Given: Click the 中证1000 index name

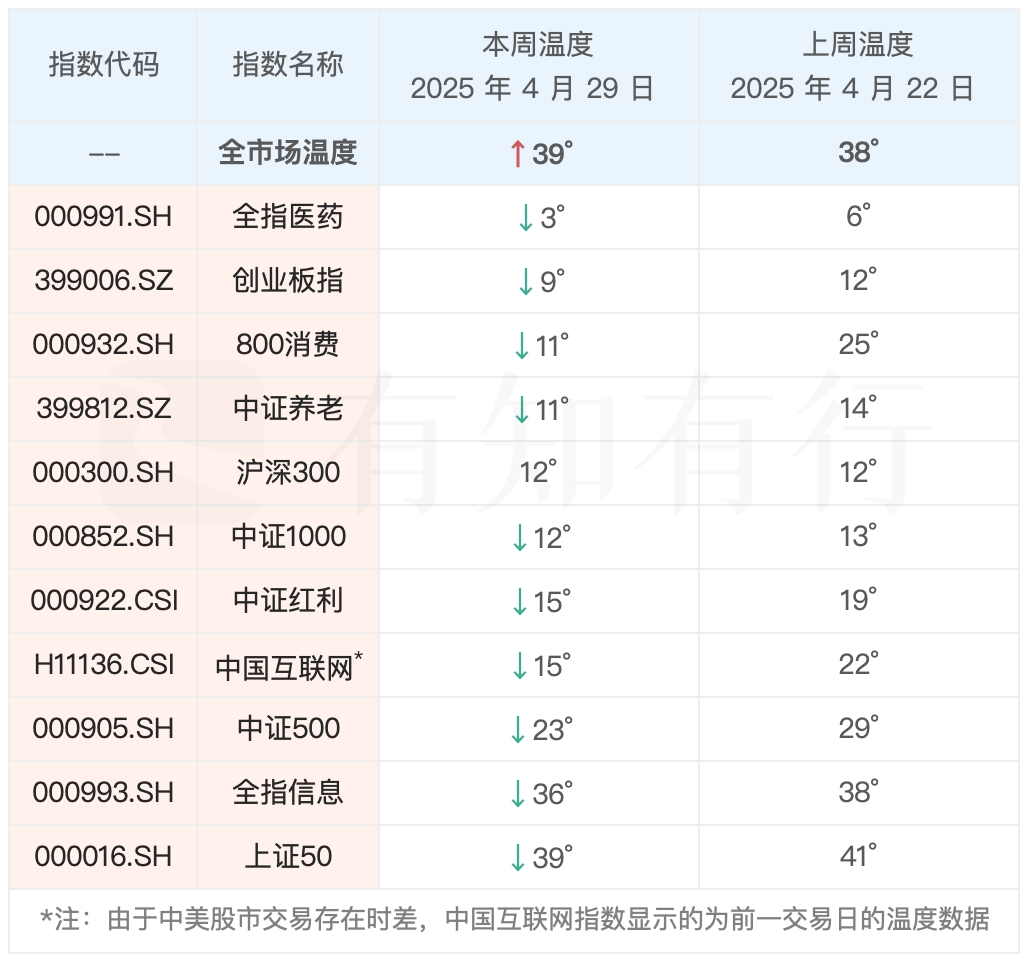Looking at the screenshot, I should coord(288,537).
